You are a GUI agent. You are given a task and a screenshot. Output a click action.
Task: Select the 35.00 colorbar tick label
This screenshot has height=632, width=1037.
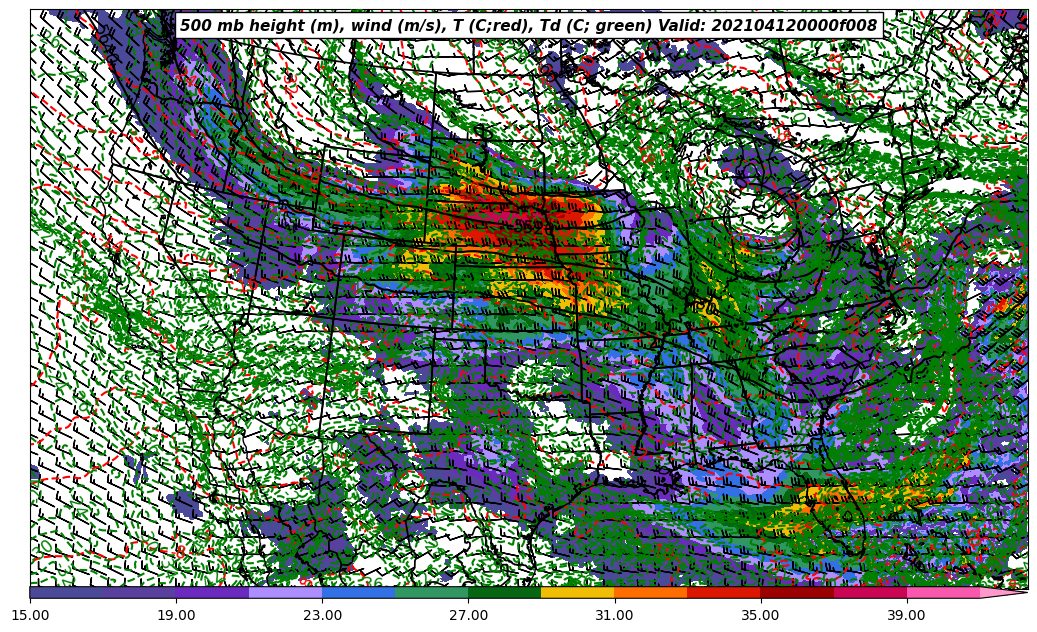(760, 615)
